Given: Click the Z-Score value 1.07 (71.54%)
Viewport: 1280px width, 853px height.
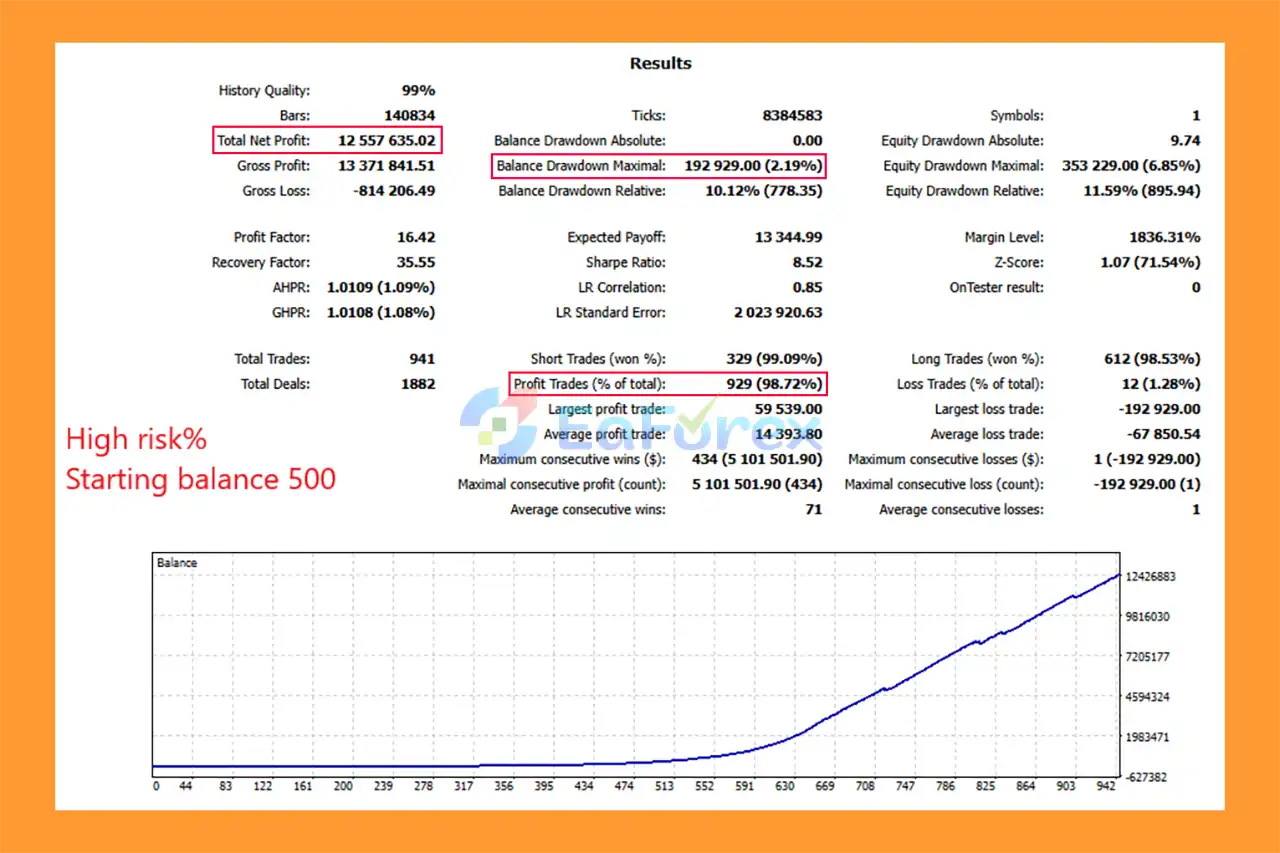Looking at the screenshot, I should click(1150, 263).
